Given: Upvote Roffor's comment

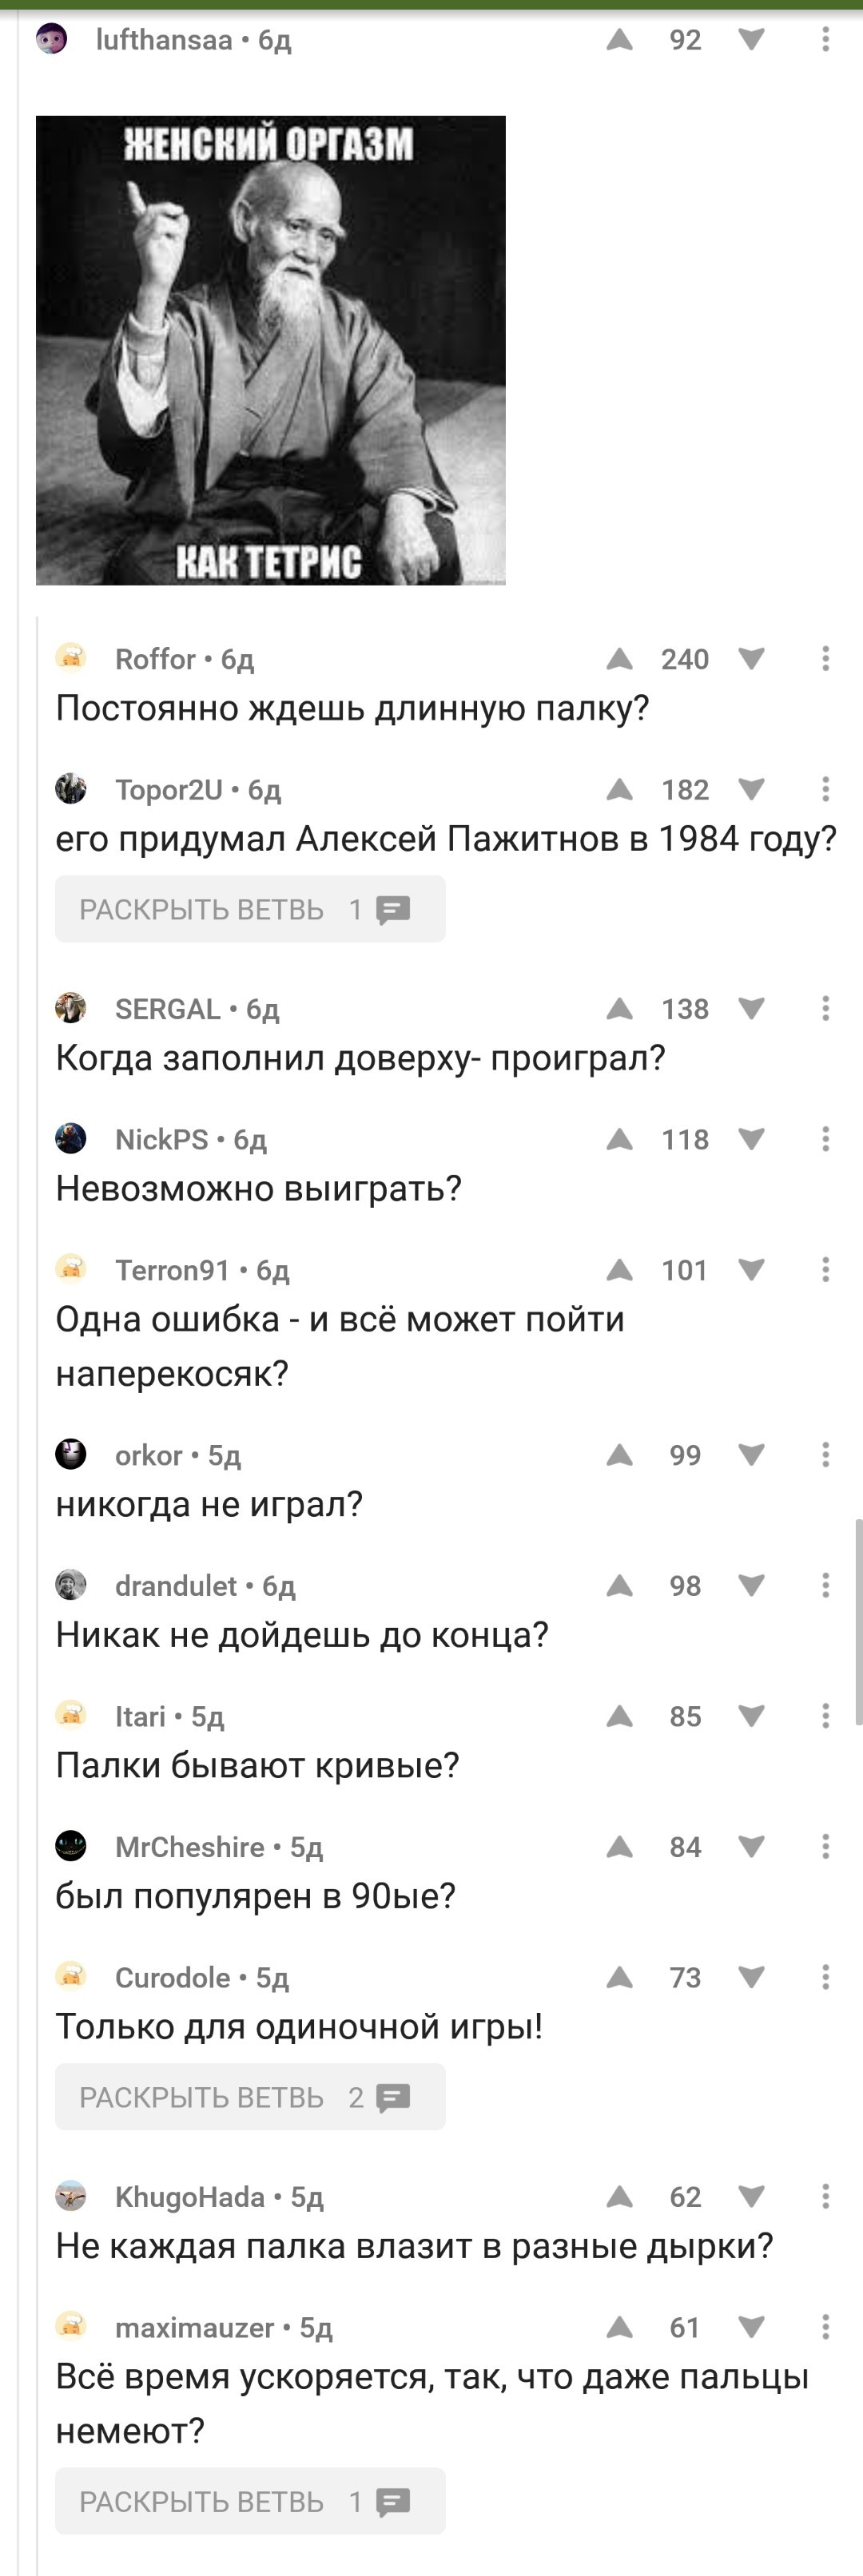Looking at the screenshot, I should tap(620, 658).
